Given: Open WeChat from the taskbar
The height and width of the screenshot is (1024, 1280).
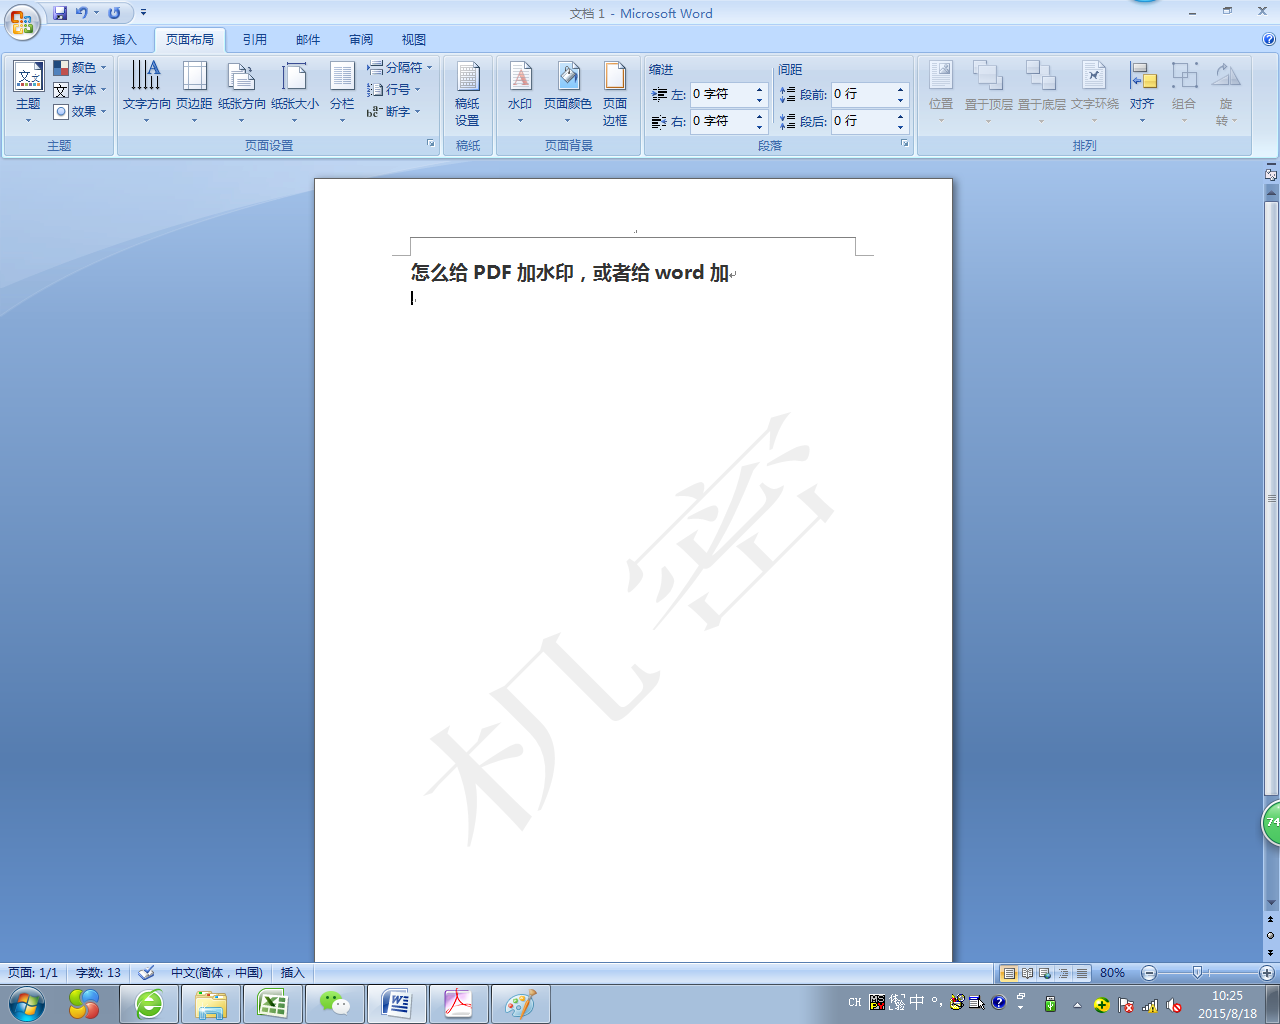Looking at the screenshot, I should coord(335,1003).
